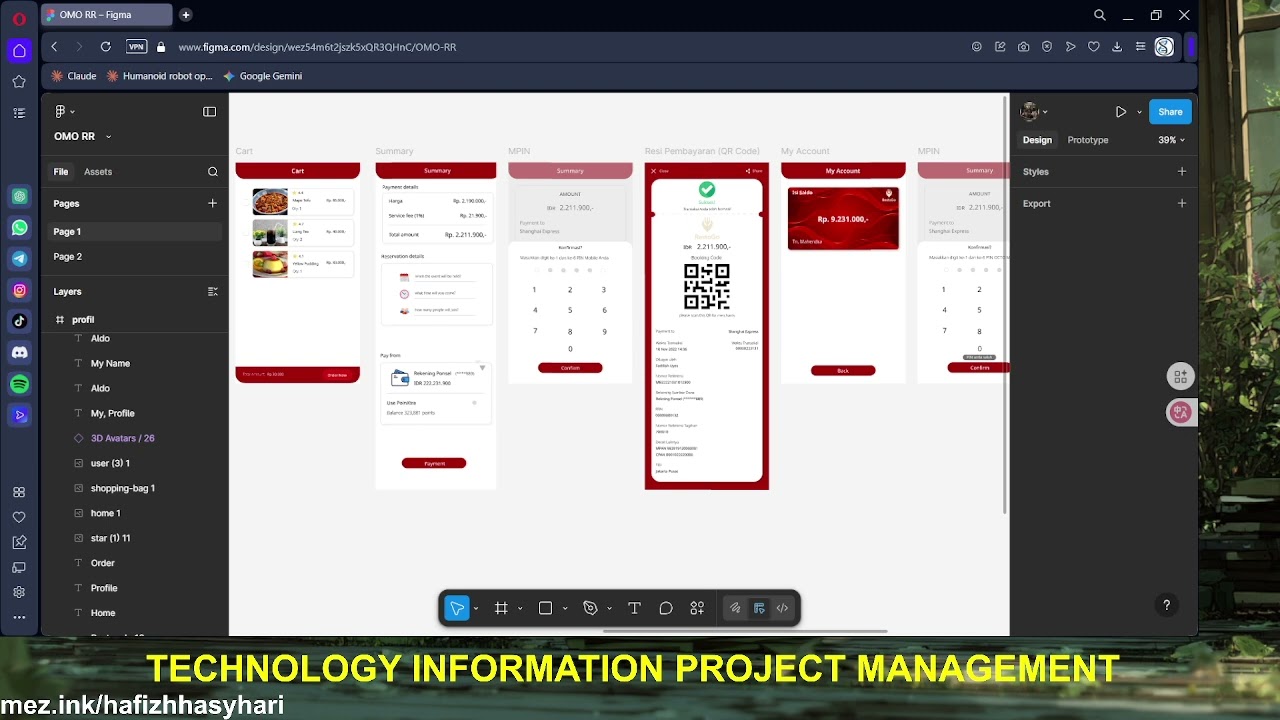Screen dimensions: 1280x720
Task: Select the Frame tool
Action: 501,608
